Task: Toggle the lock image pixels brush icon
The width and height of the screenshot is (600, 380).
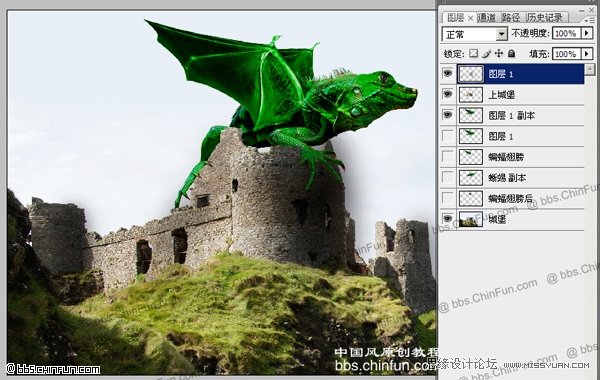Action: coord(486,54)
